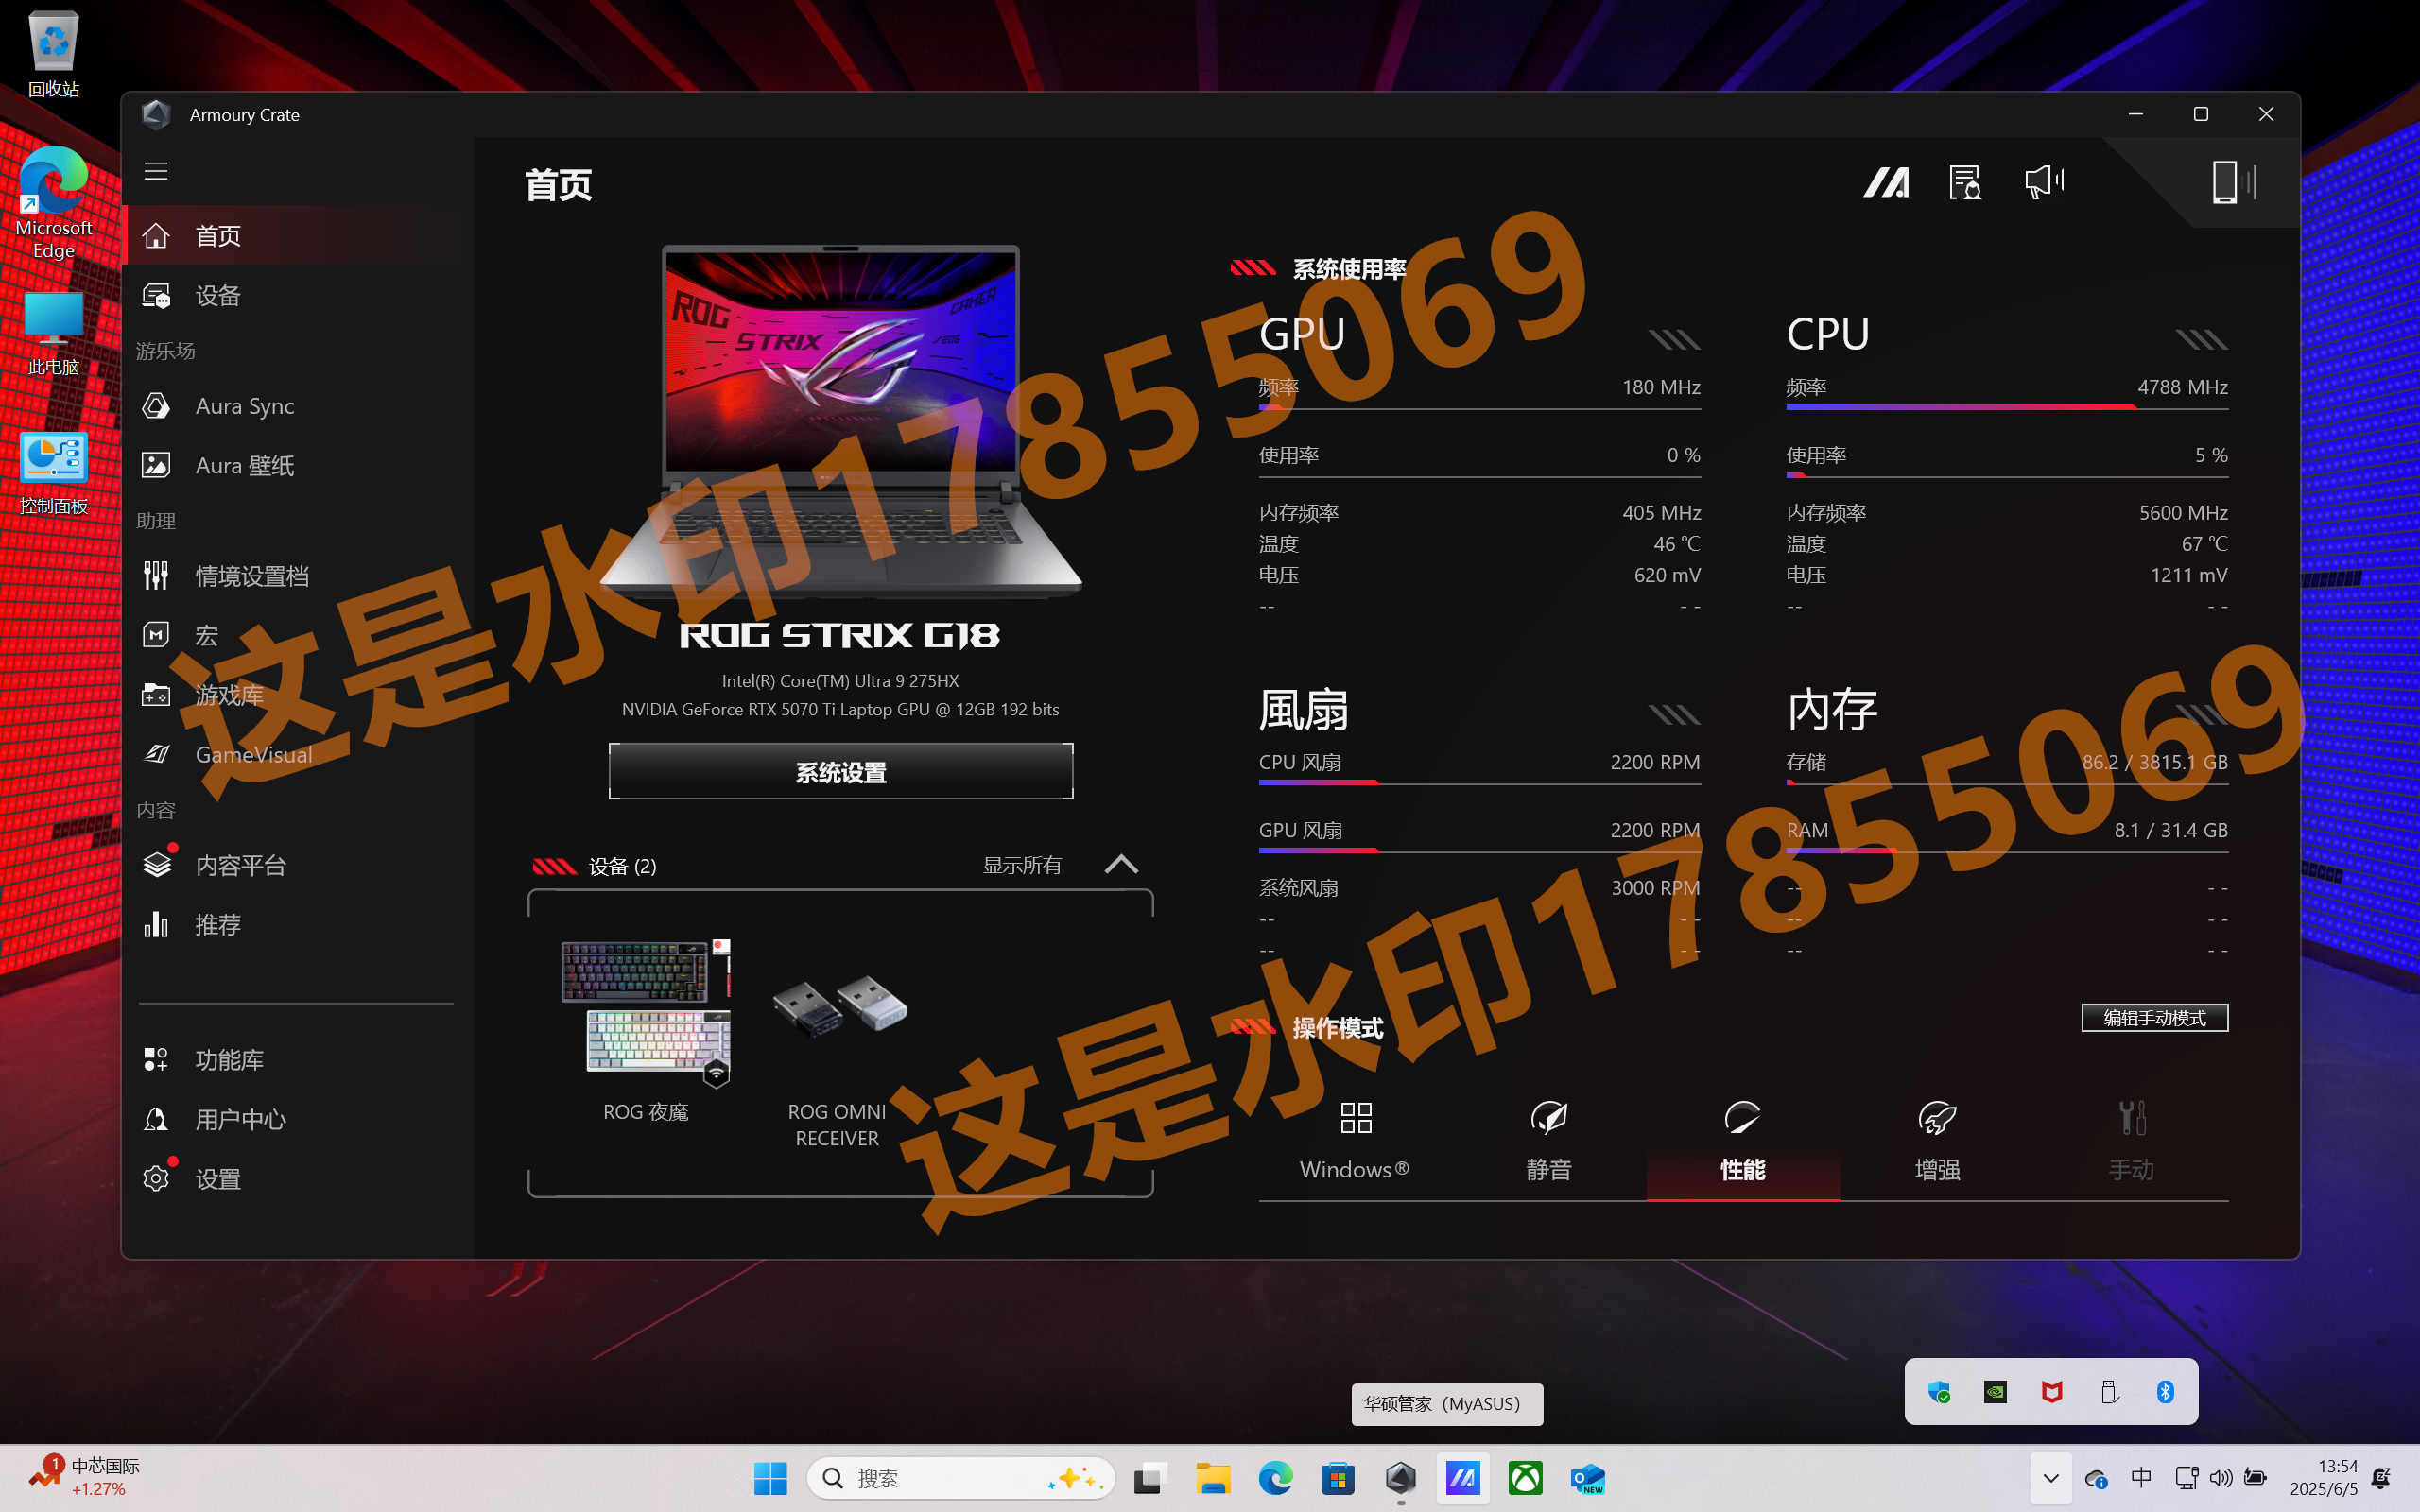The width and height of the screenshot is (2420, 1512).
Task: Open 设置 settings in the sidebar
Action: click(x=217, y=1178)
